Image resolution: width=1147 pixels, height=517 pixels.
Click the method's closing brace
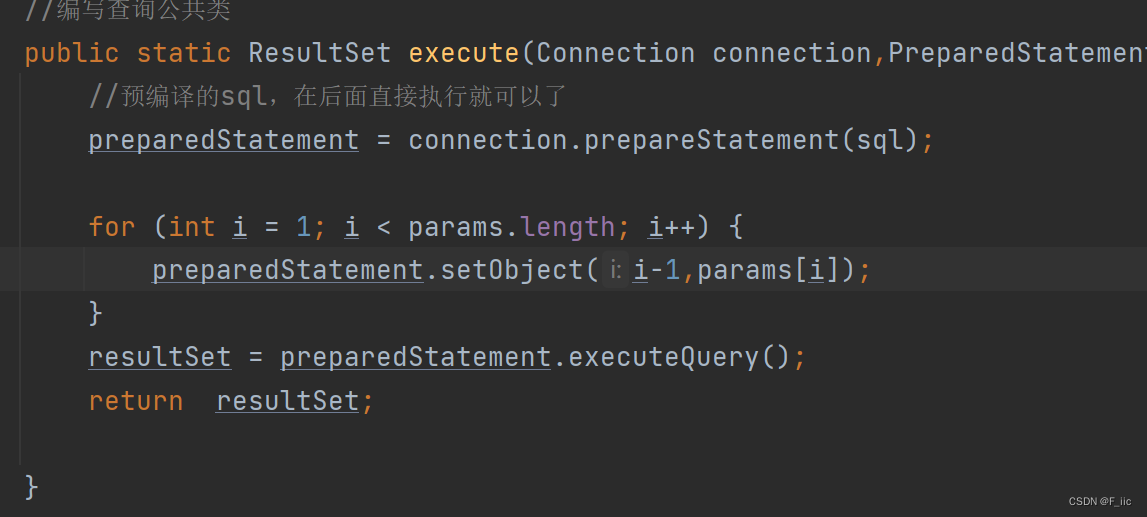(31, 487)
